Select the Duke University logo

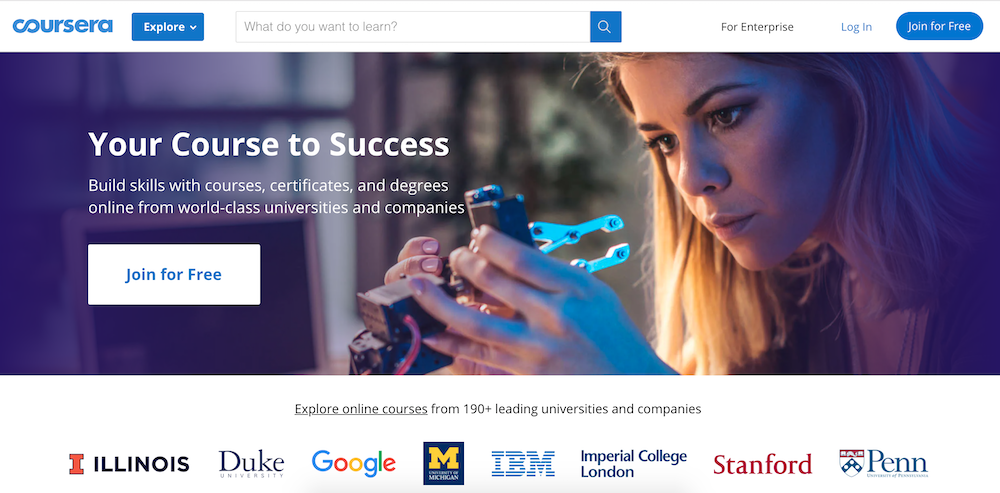[x=251, y=464]
